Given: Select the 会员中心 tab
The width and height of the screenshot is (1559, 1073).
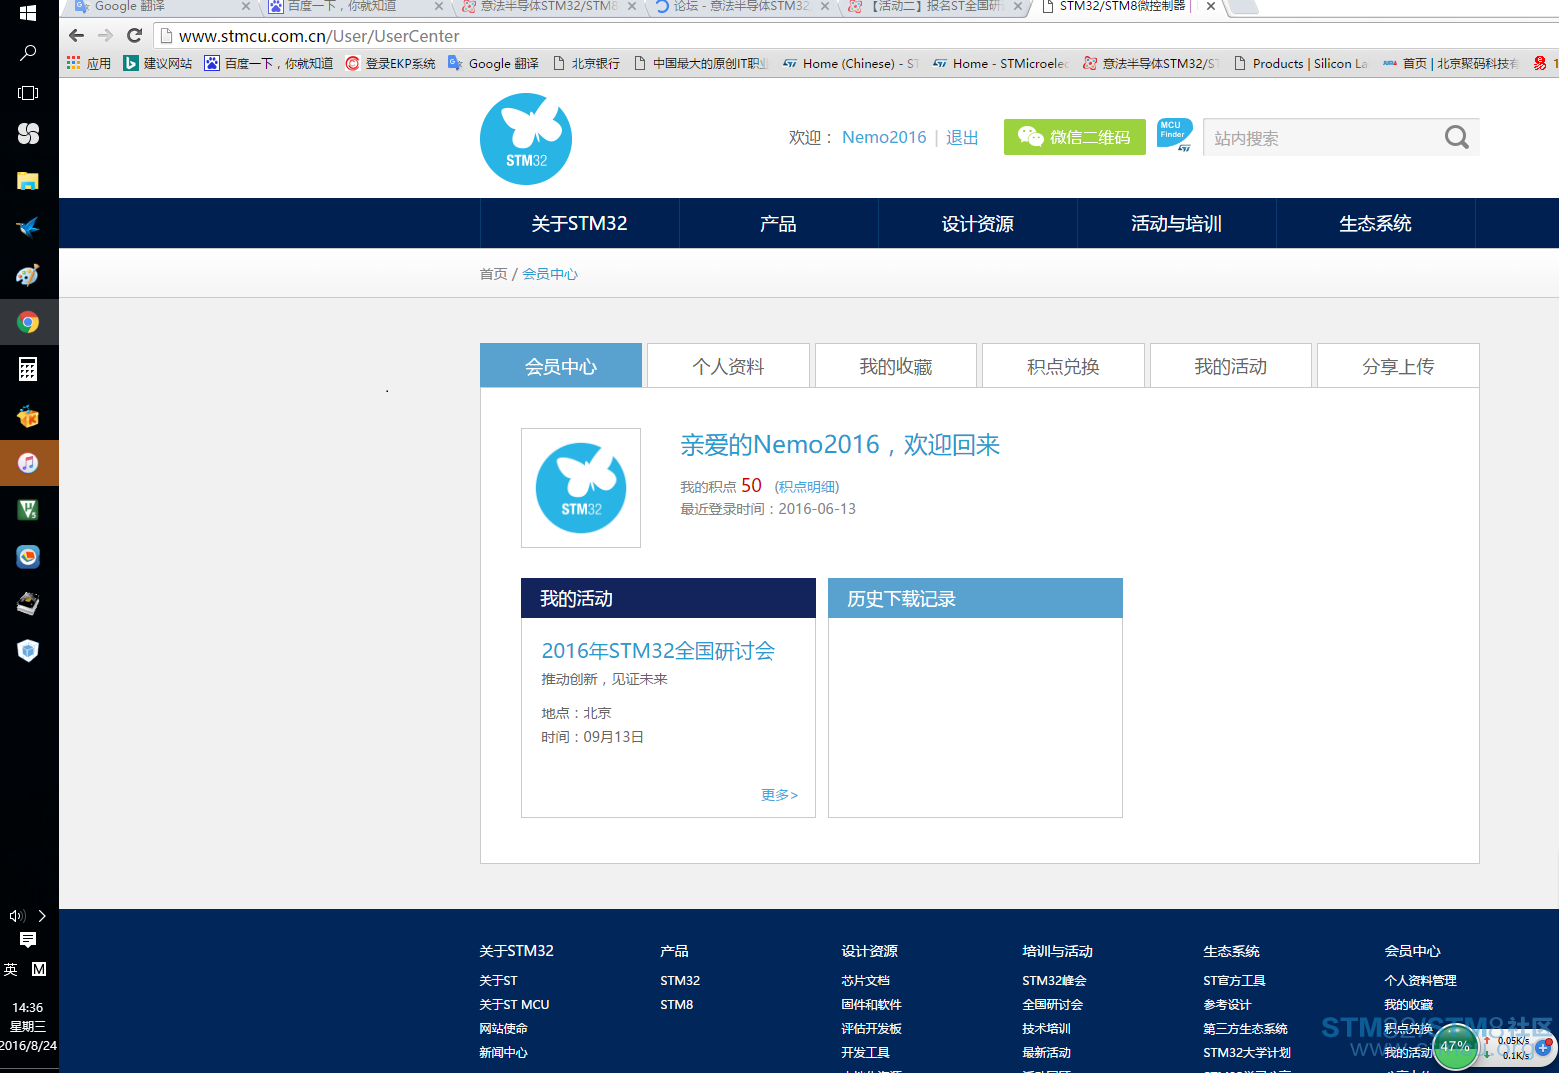Looking at the screenshot, I should coord(561,366).
